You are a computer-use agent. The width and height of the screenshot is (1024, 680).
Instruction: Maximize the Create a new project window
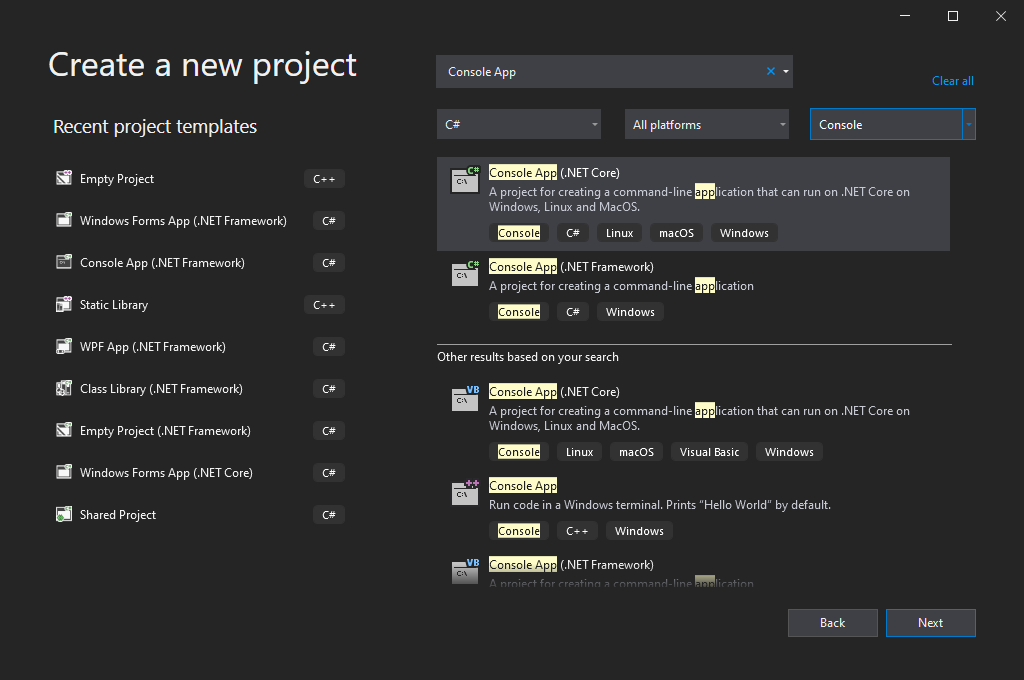pos(953,16)
